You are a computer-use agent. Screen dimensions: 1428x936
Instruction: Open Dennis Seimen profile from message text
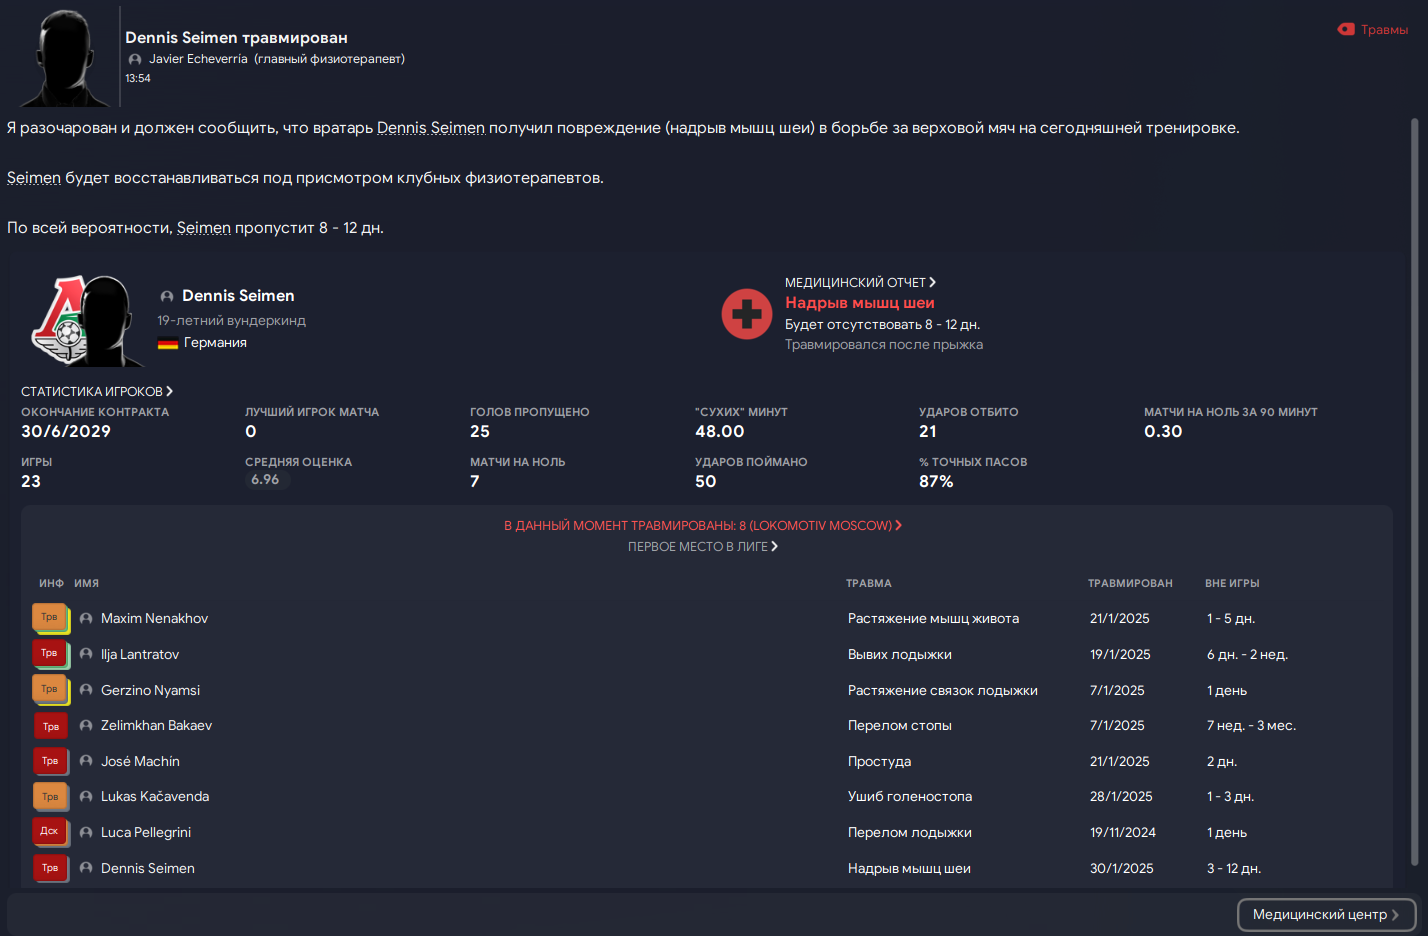[x=431, y=128]
